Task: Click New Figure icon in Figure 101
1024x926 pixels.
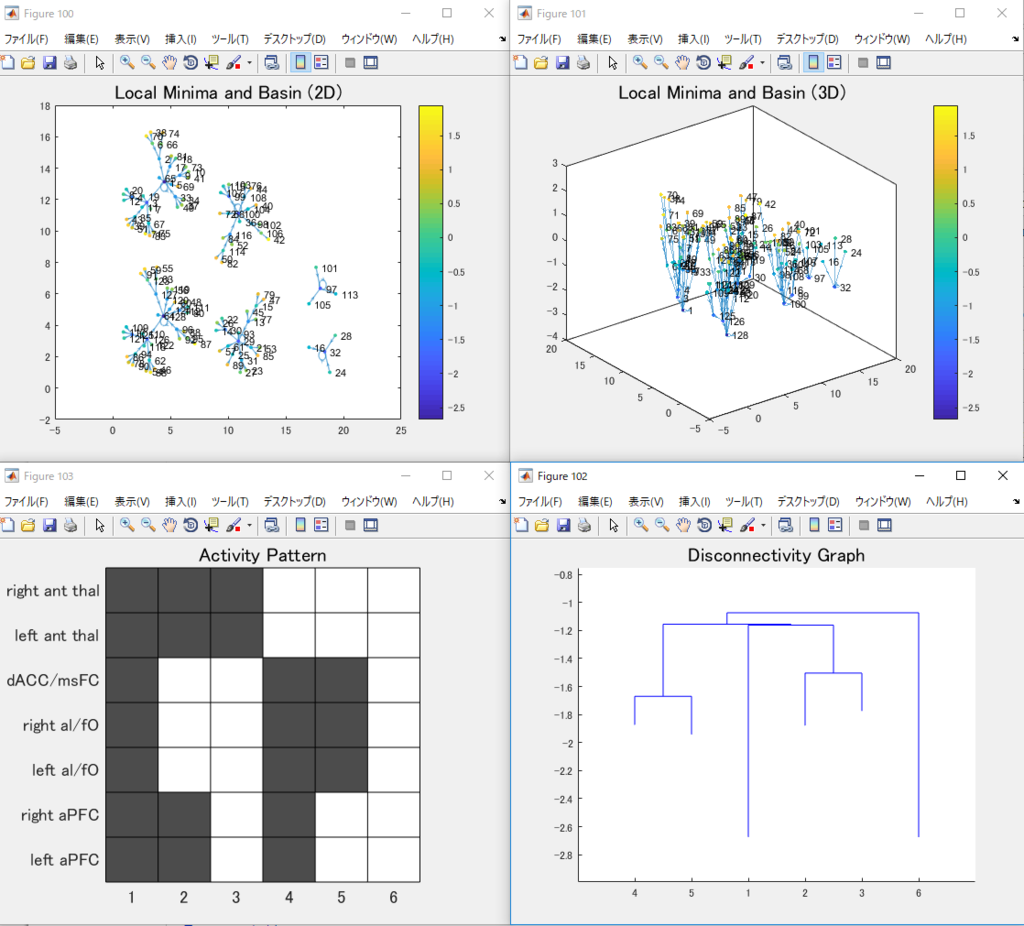Action: tap(520, 63)
